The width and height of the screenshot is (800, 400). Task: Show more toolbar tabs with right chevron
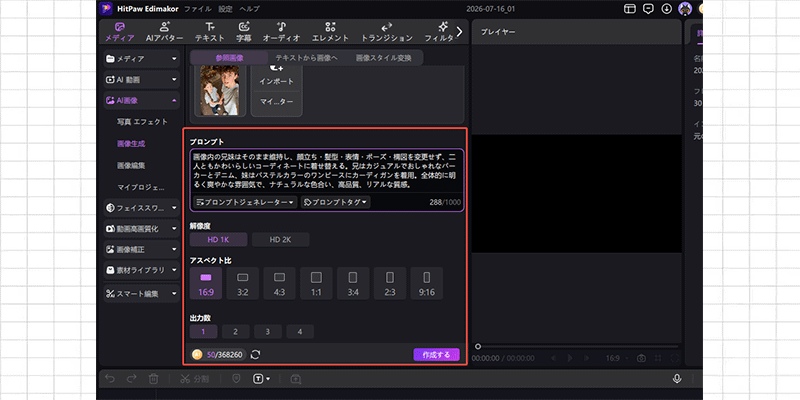click(459, 32)
